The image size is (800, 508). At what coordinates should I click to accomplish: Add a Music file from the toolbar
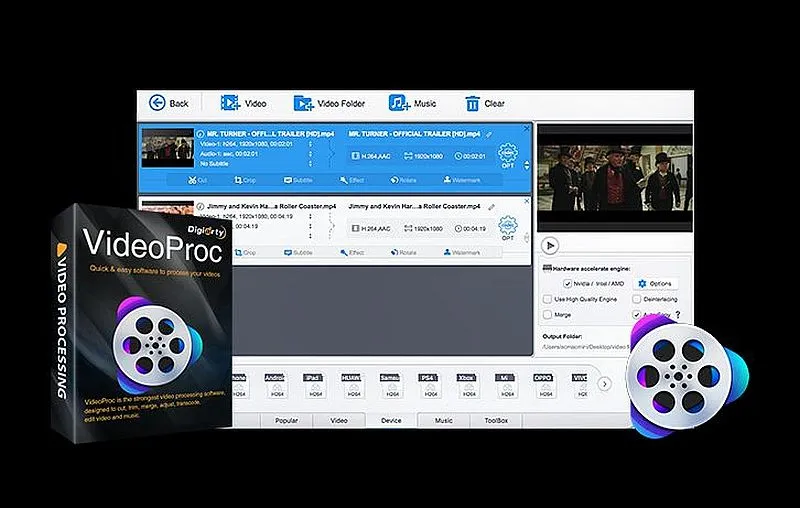tap(412, 103)
